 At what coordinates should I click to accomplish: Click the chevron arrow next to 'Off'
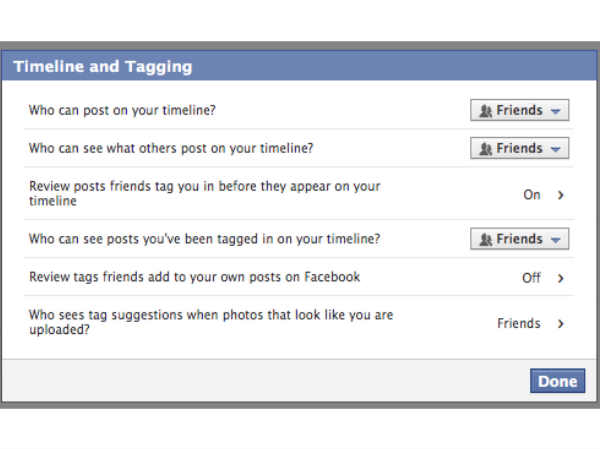[x=561, y=278]
